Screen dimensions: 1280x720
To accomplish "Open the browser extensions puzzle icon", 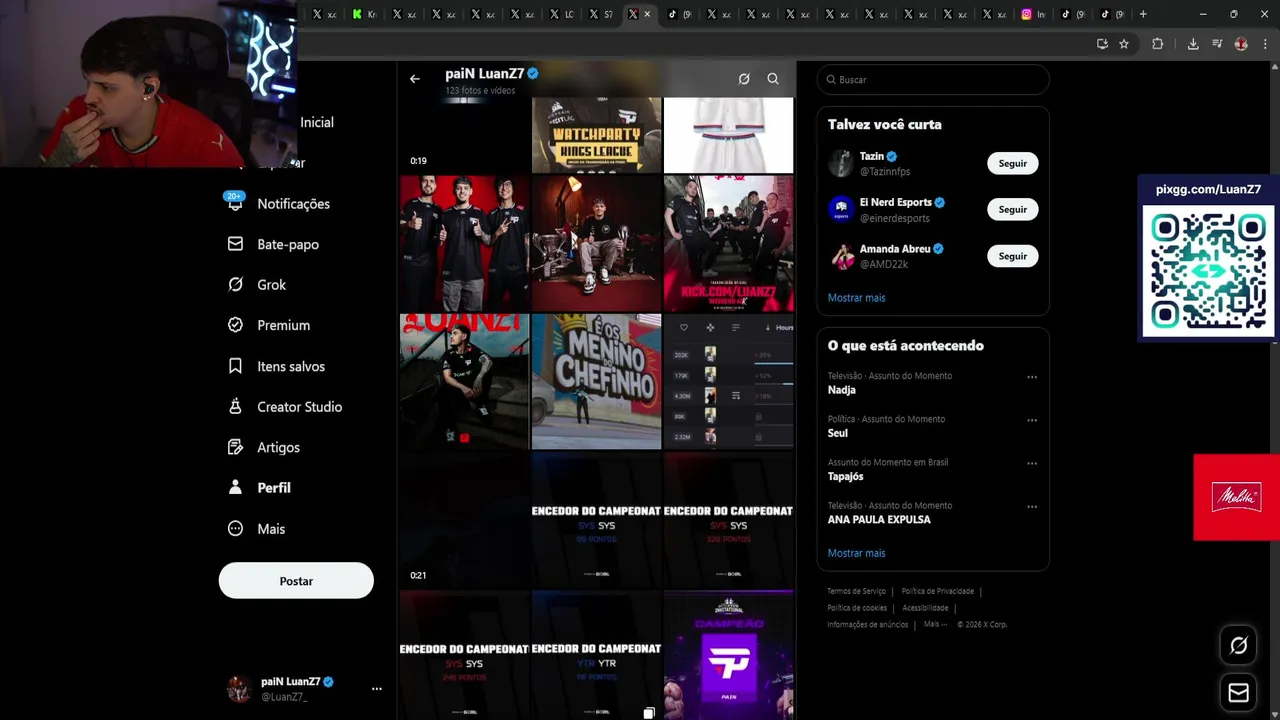I will [1158, 44].
